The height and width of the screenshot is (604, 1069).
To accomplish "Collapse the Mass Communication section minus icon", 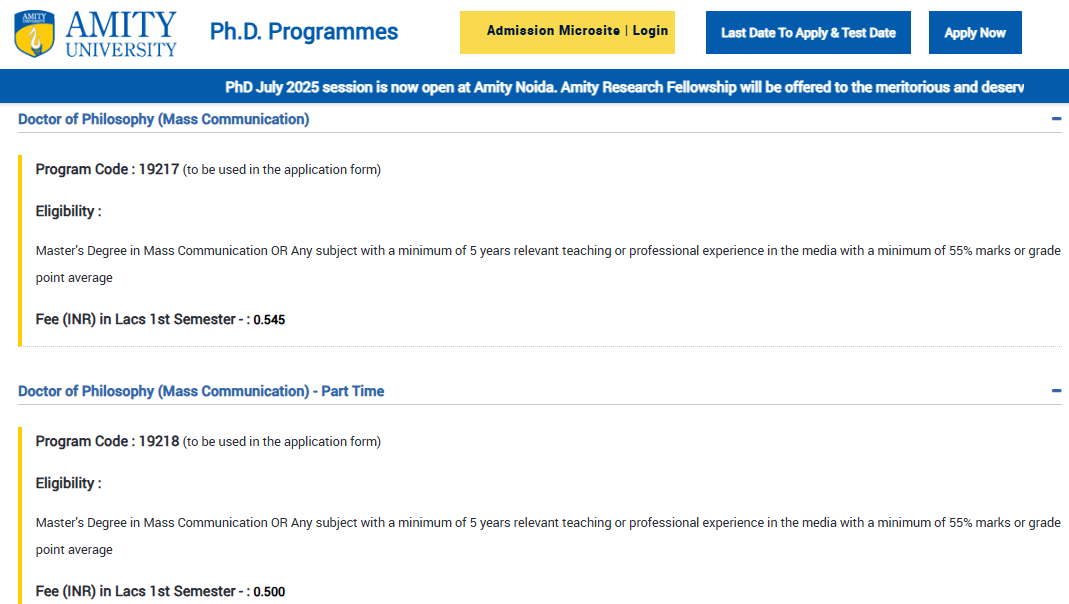I will 1056,119.
